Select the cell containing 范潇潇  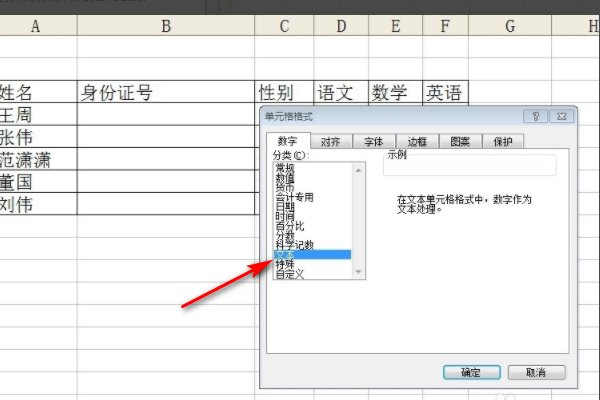click(x=38, y=159)
